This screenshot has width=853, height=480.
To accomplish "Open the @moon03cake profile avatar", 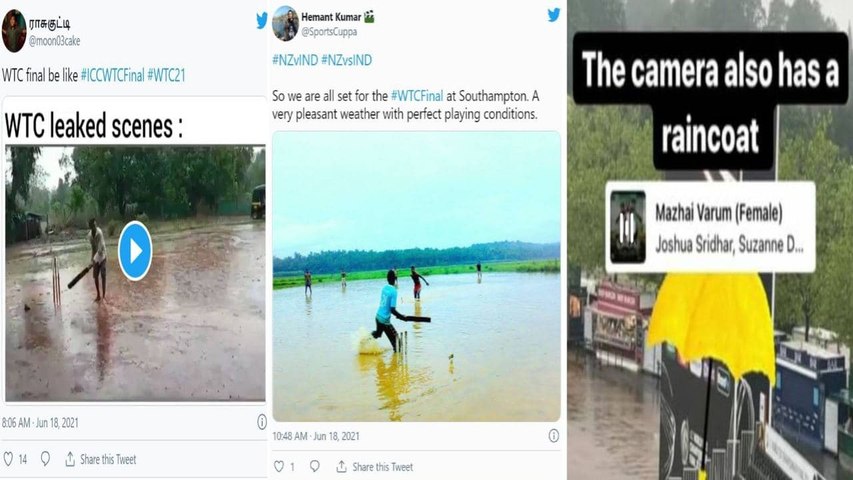I will pyautogui.click(x=14, y=30).
